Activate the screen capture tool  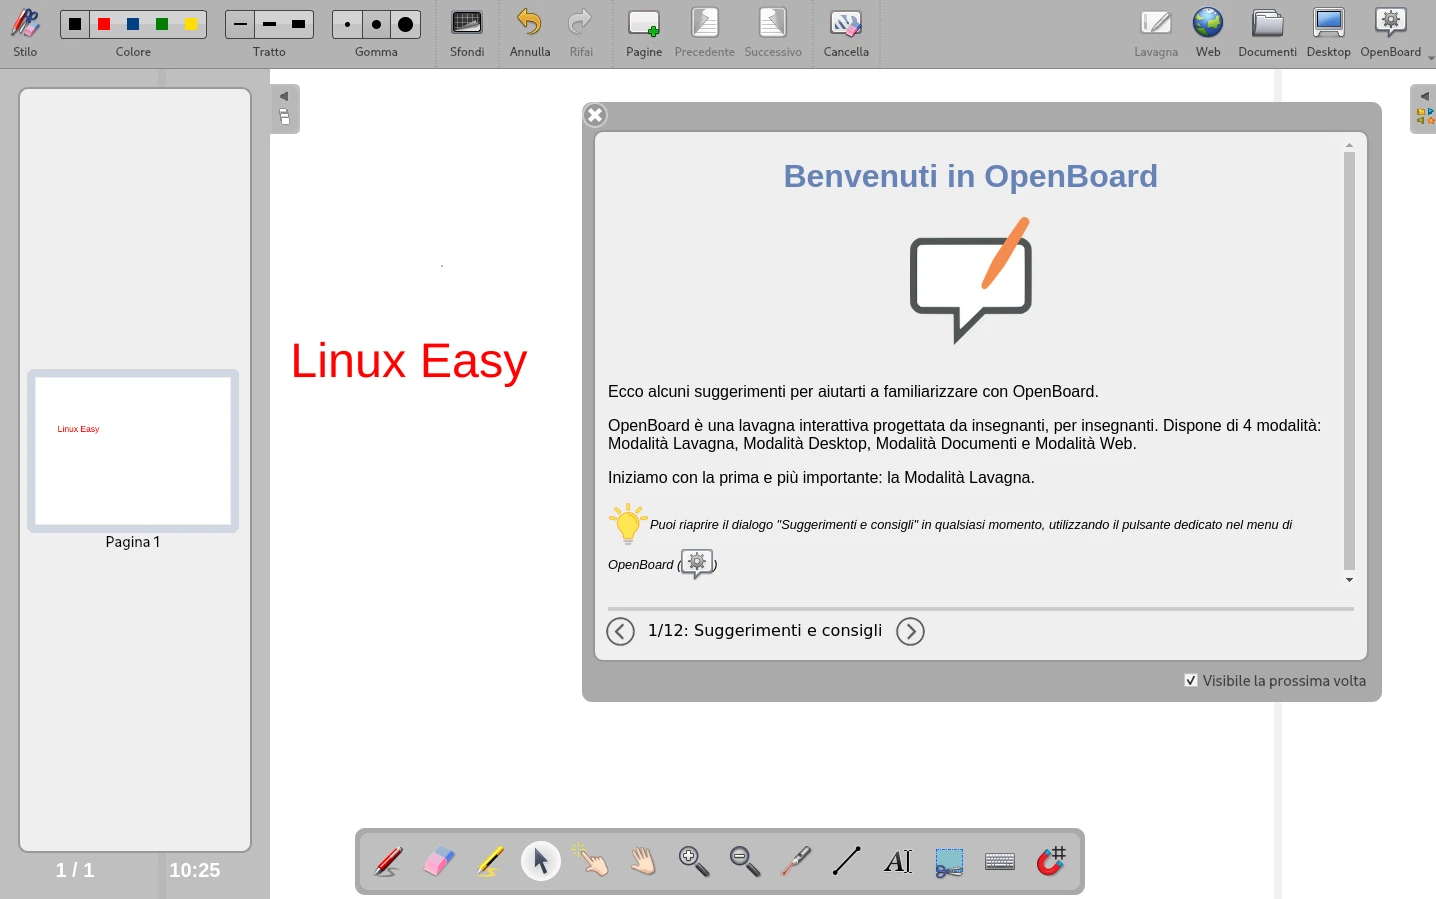tap(948, 861)
